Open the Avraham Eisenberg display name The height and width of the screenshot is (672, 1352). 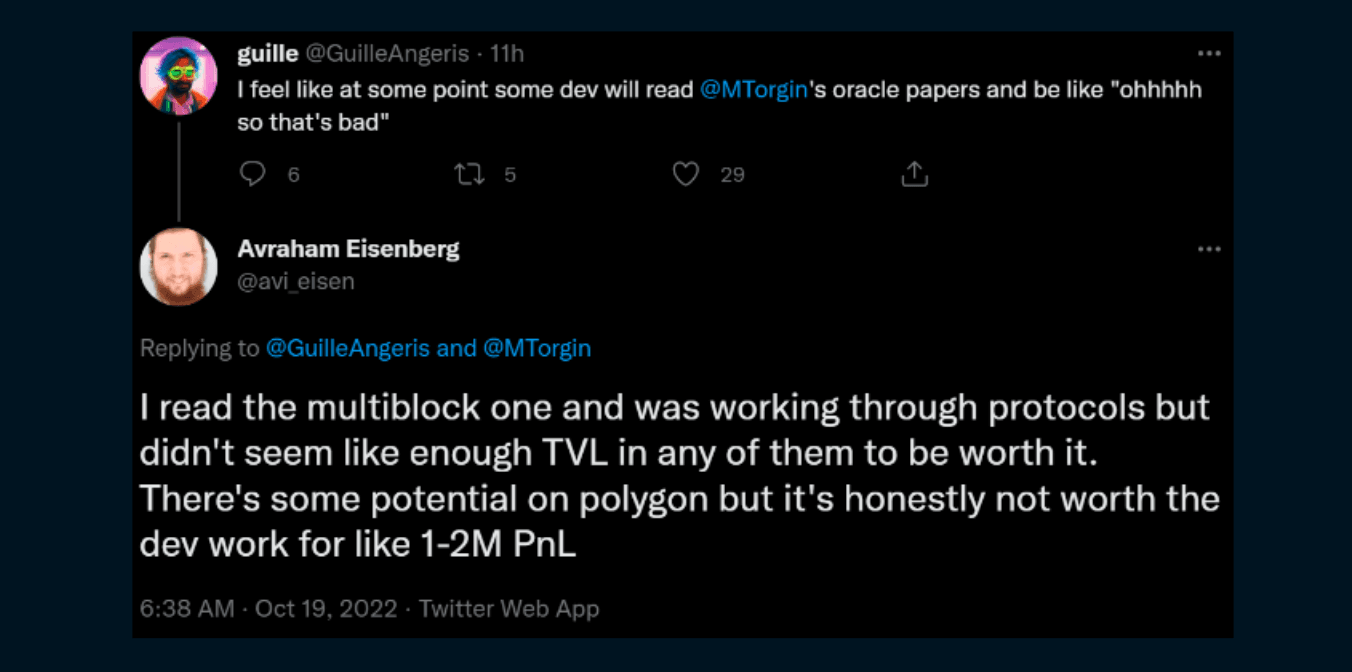click(348, 249)
